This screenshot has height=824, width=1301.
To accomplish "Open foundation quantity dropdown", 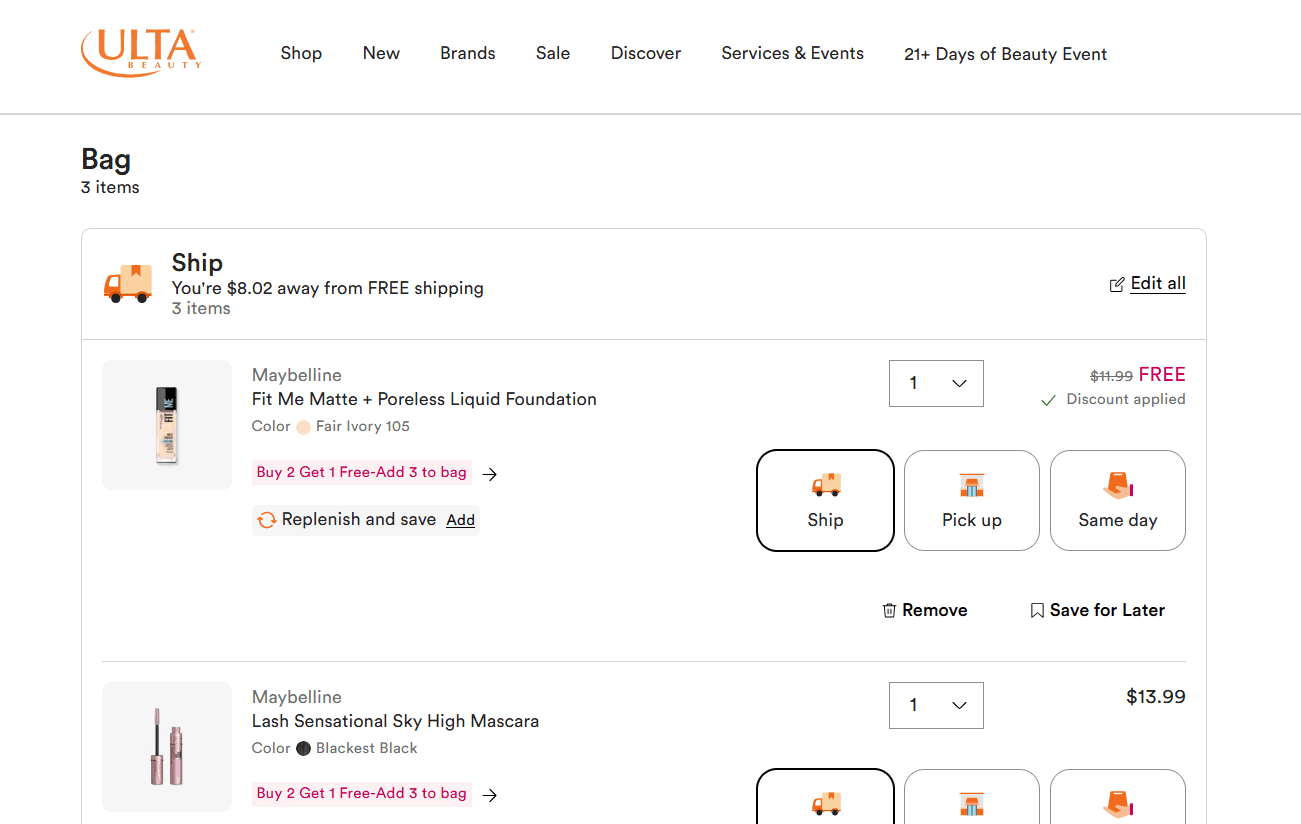I will pos(936,383).
